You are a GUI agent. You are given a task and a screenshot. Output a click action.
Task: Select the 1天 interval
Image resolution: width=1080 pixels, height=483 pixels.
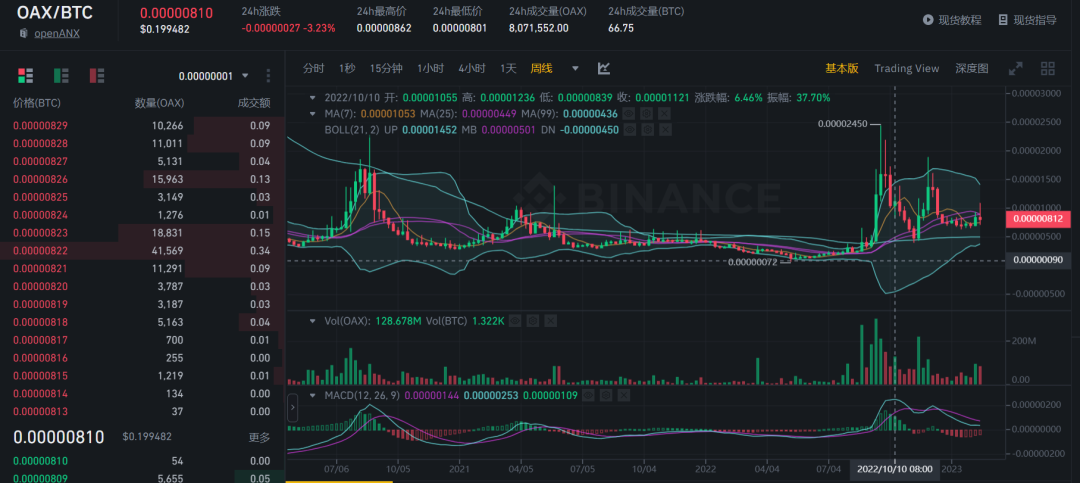coord(508,68)
